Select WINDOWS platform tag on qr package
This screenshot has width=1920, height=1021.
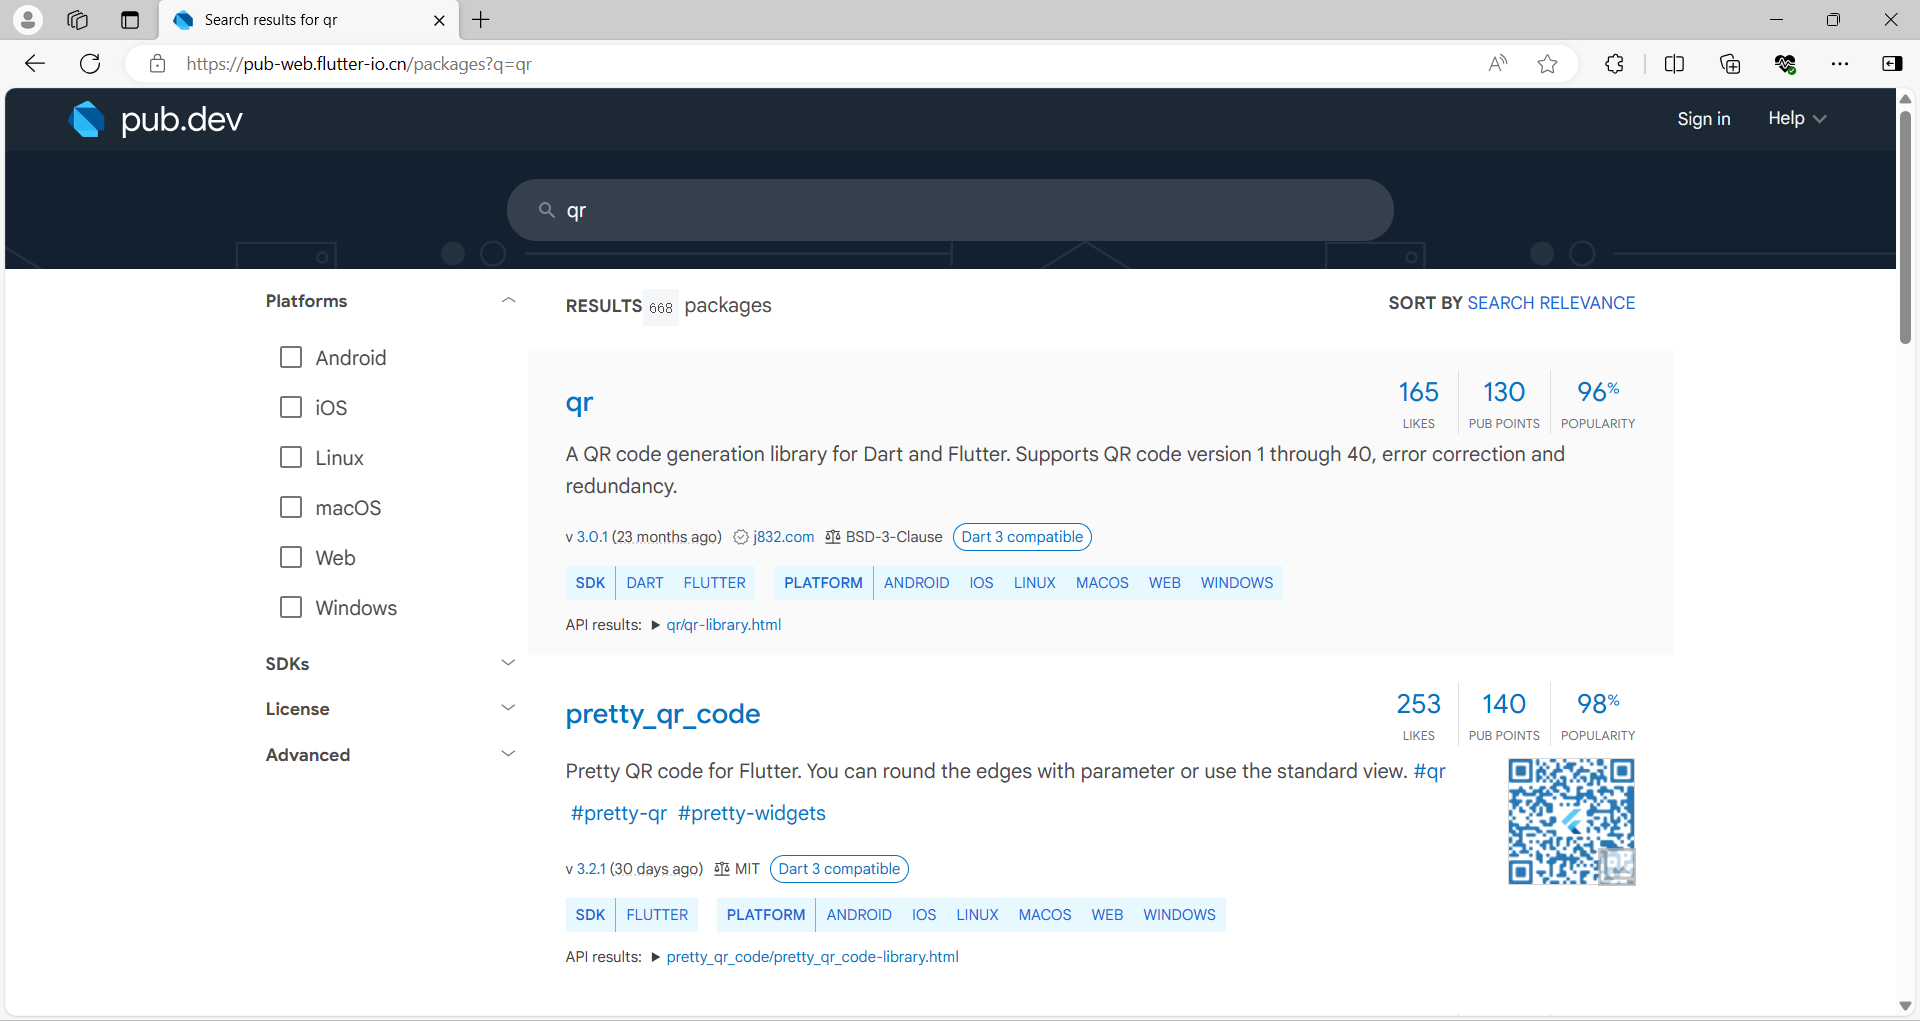(x=1237, y=583)
